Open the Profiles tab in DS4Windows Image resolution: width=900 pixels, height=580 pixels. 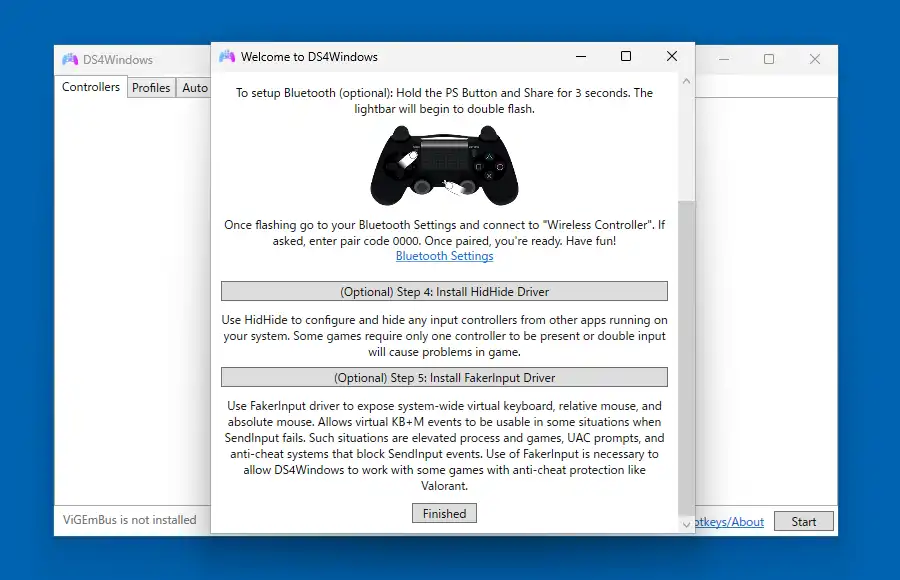(x=151, y=88)
